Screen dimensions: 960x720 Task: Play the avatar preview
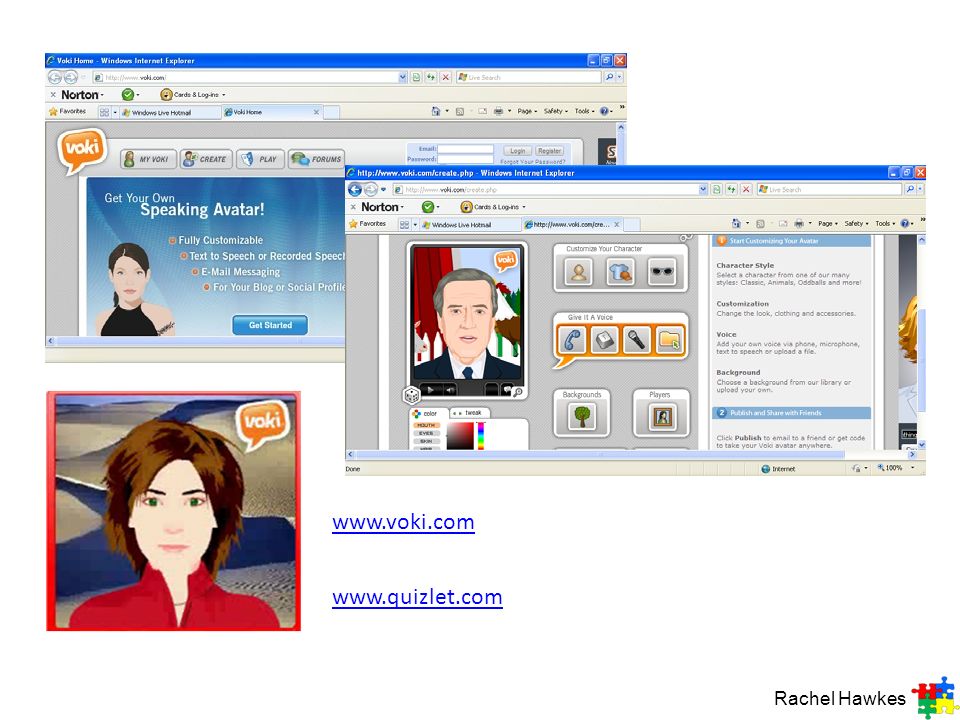[x=430, y=389]
